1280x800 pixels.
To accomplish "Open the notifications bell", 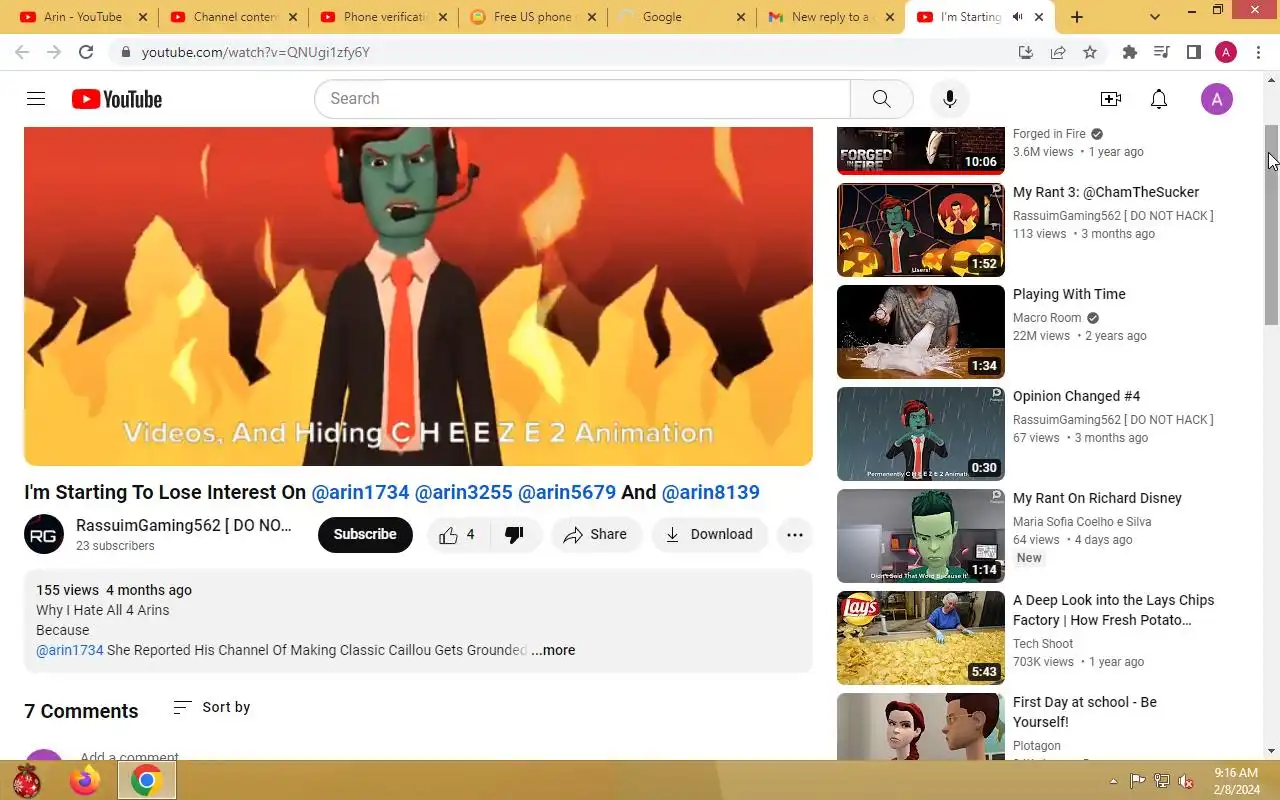I will (x=1158, y=99).
